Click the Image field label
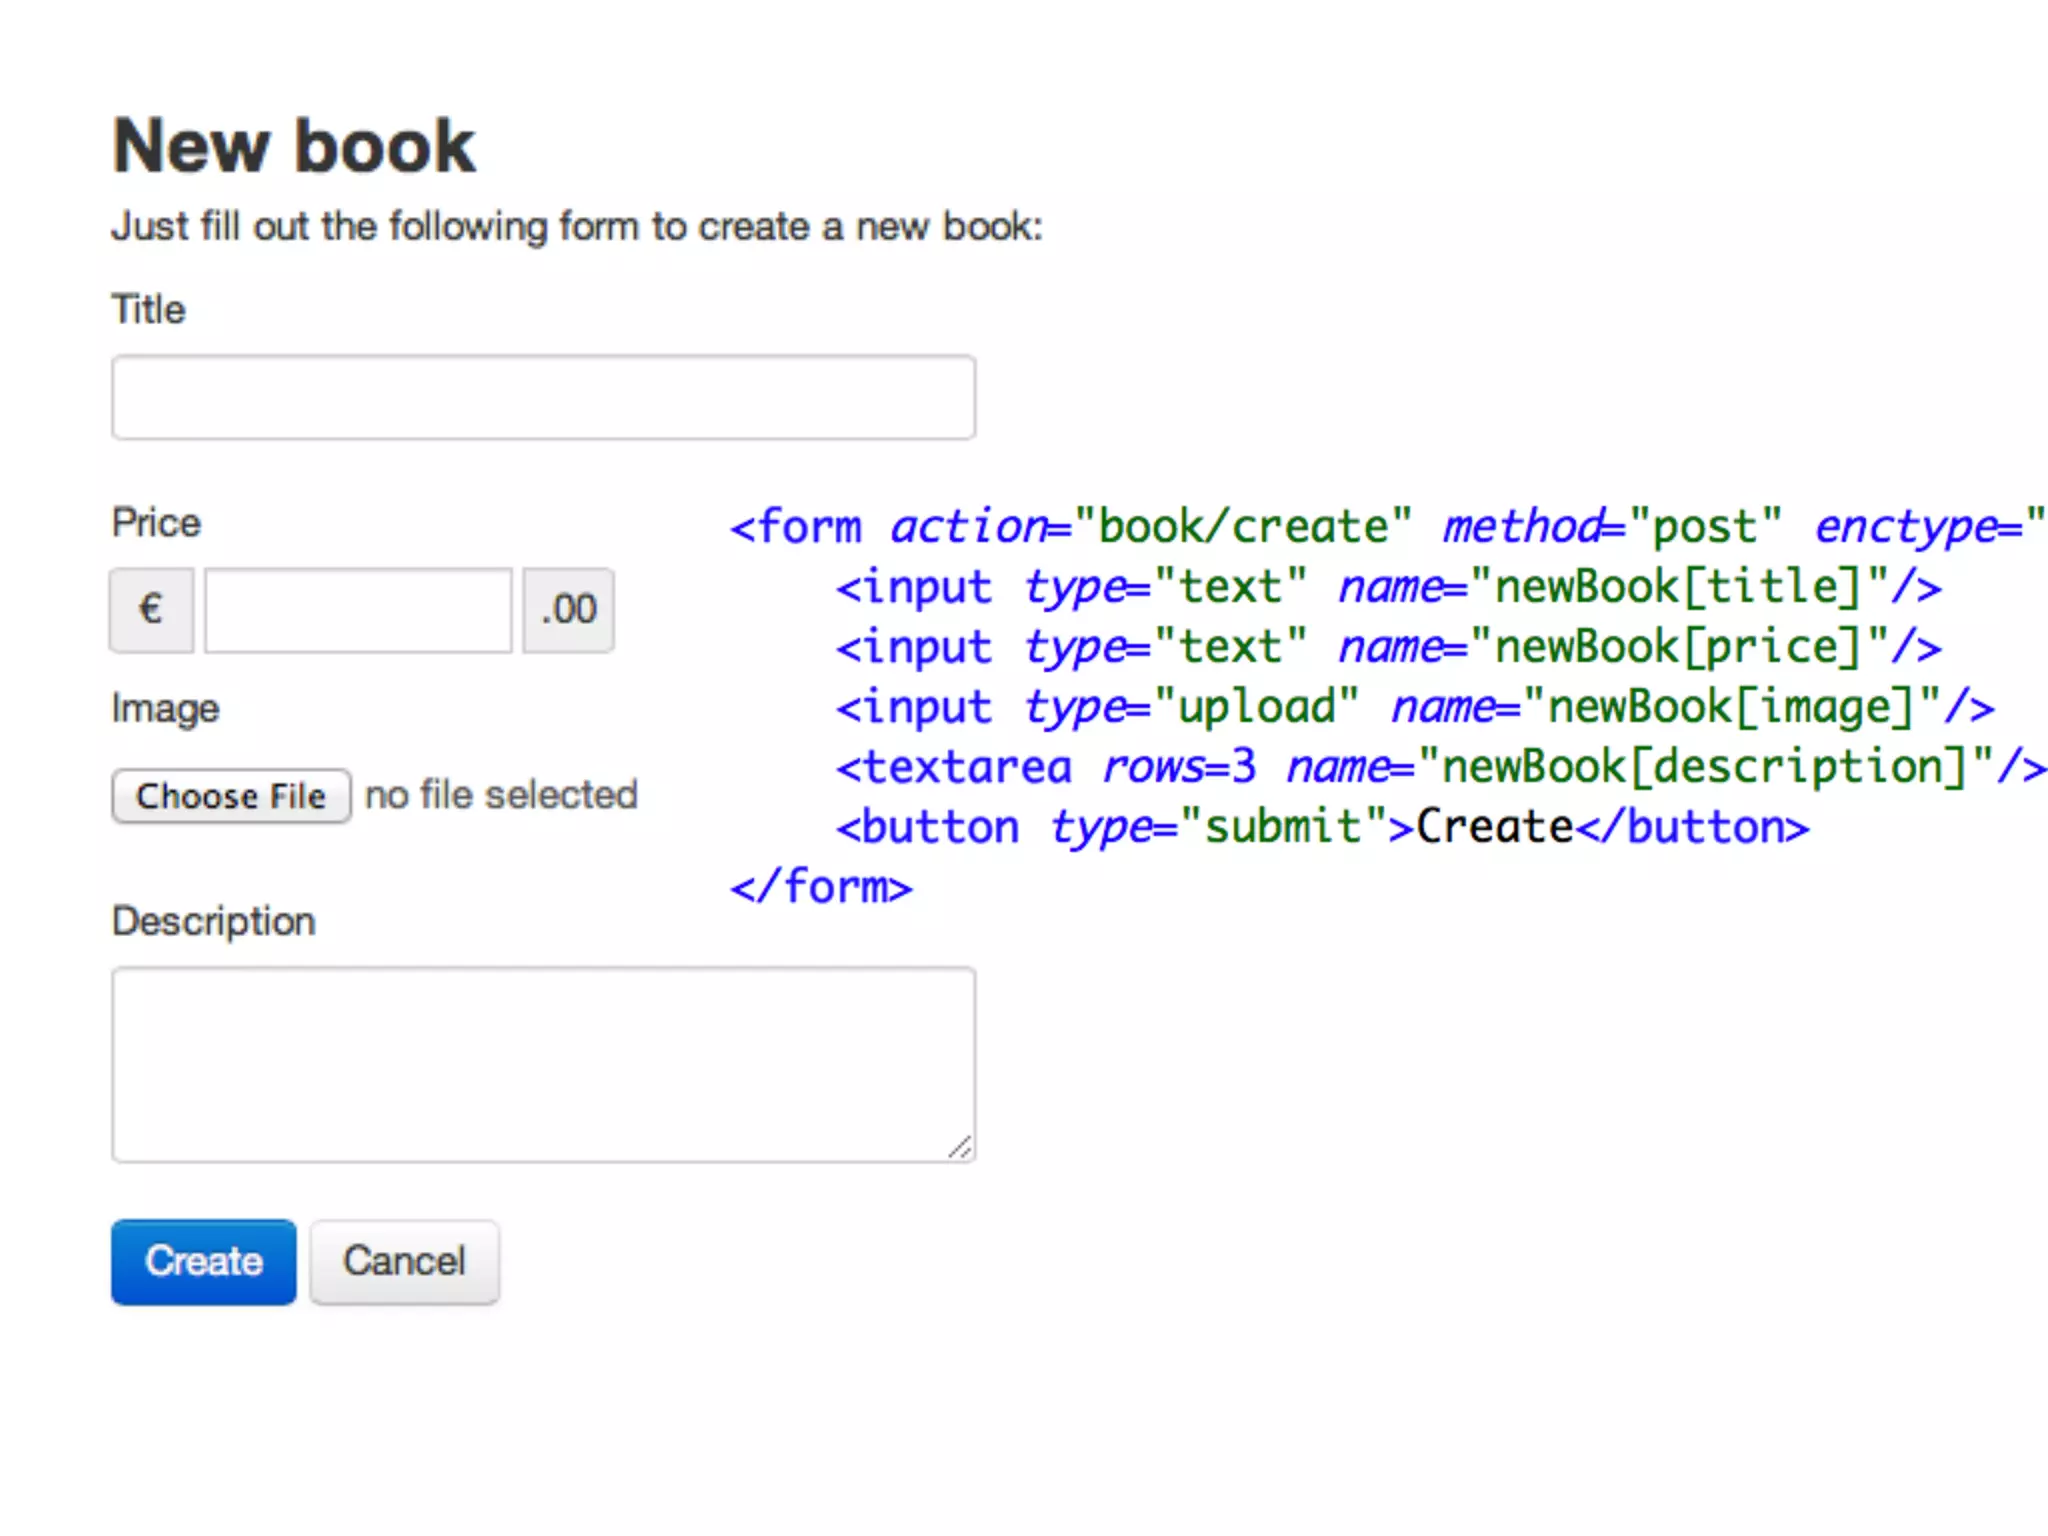This screenshot has width=2048, height=1536. [165, 708]
